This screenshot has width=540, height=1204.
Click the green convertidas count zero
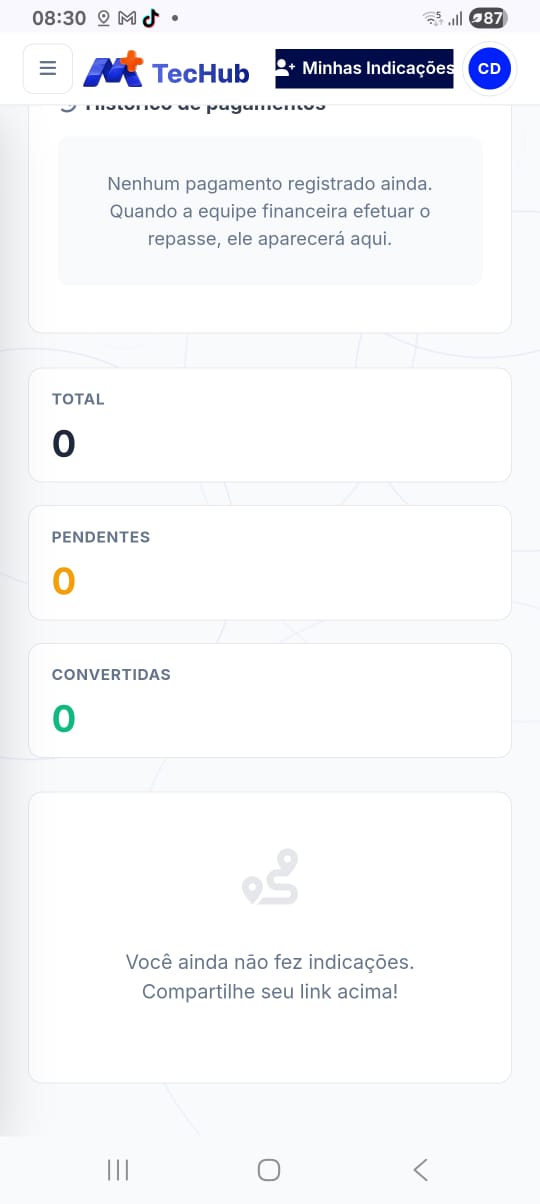point(64,718)
